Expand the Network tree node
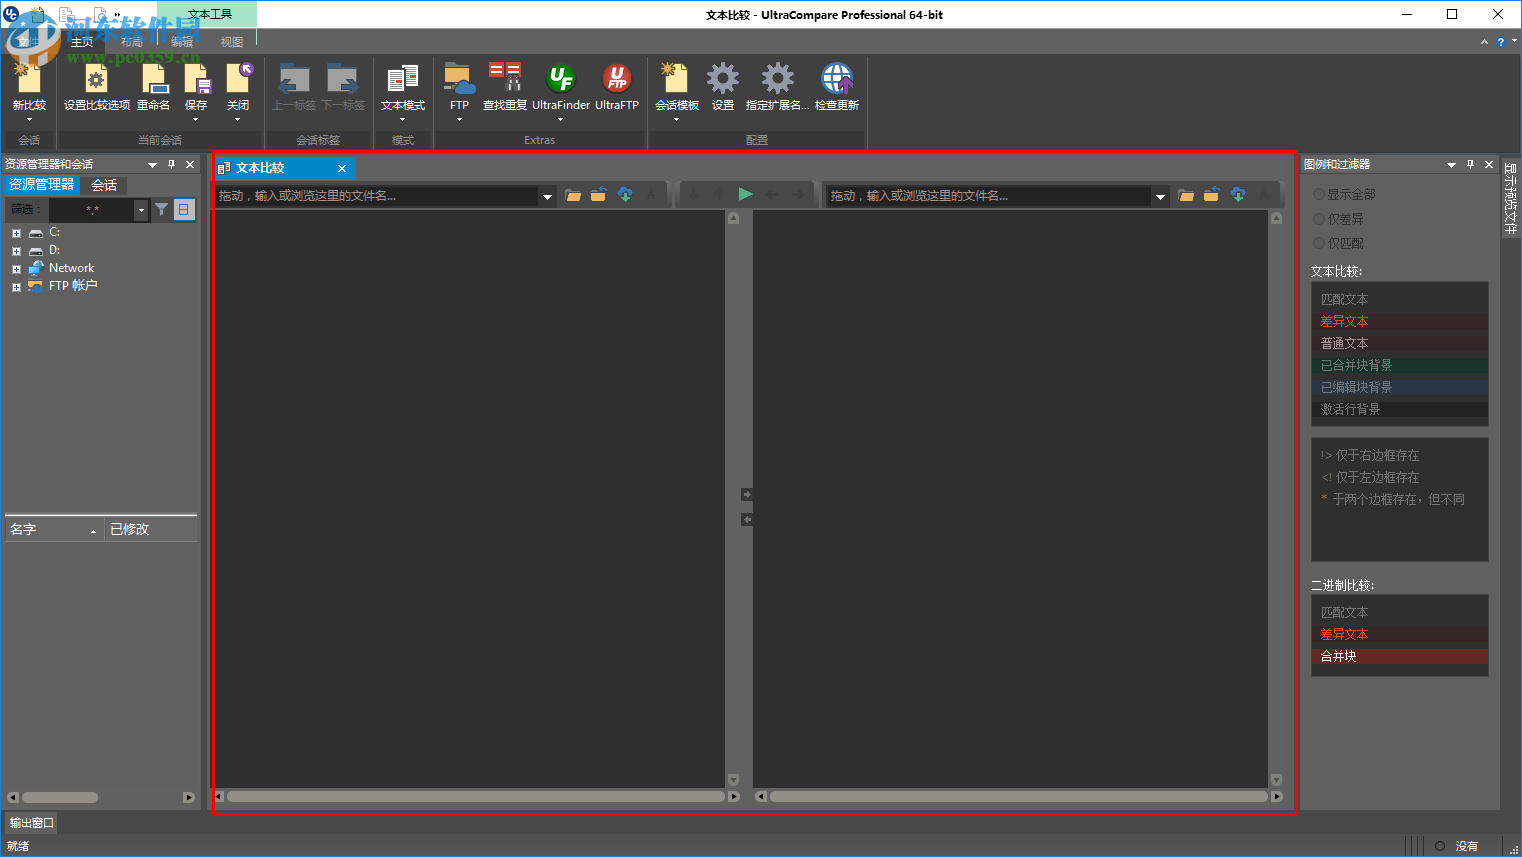Image resolution: width=1522 pixels, height=857 pixels. coord(16,269)
